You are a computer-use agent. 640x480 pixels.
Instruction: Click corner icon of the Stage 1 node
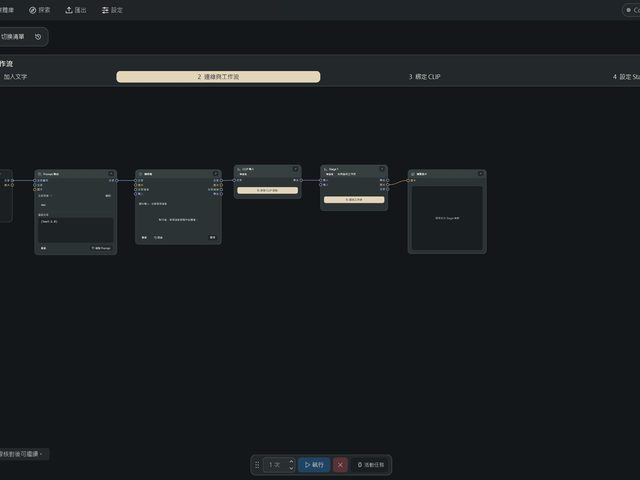(382, 169)
